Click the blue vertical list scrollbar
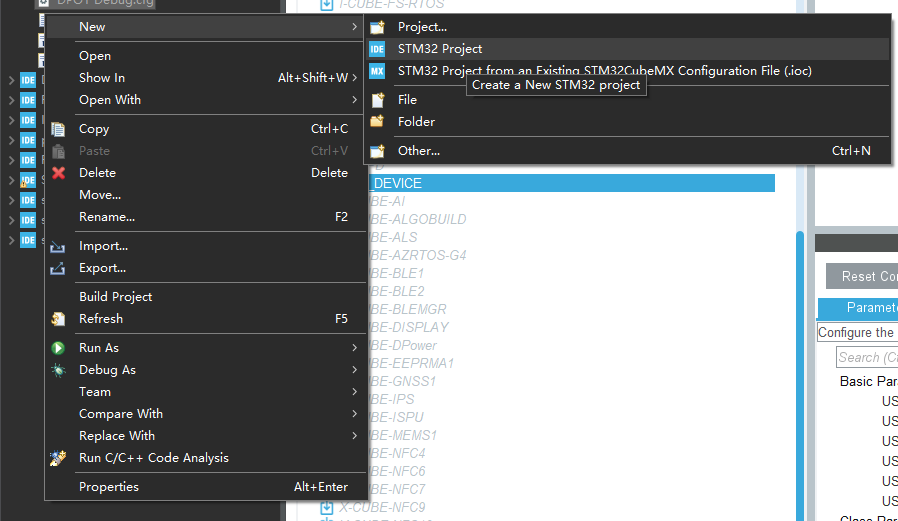Image resolution: width=898 pixels, height=521 pixels. click(x=799, y=370)
